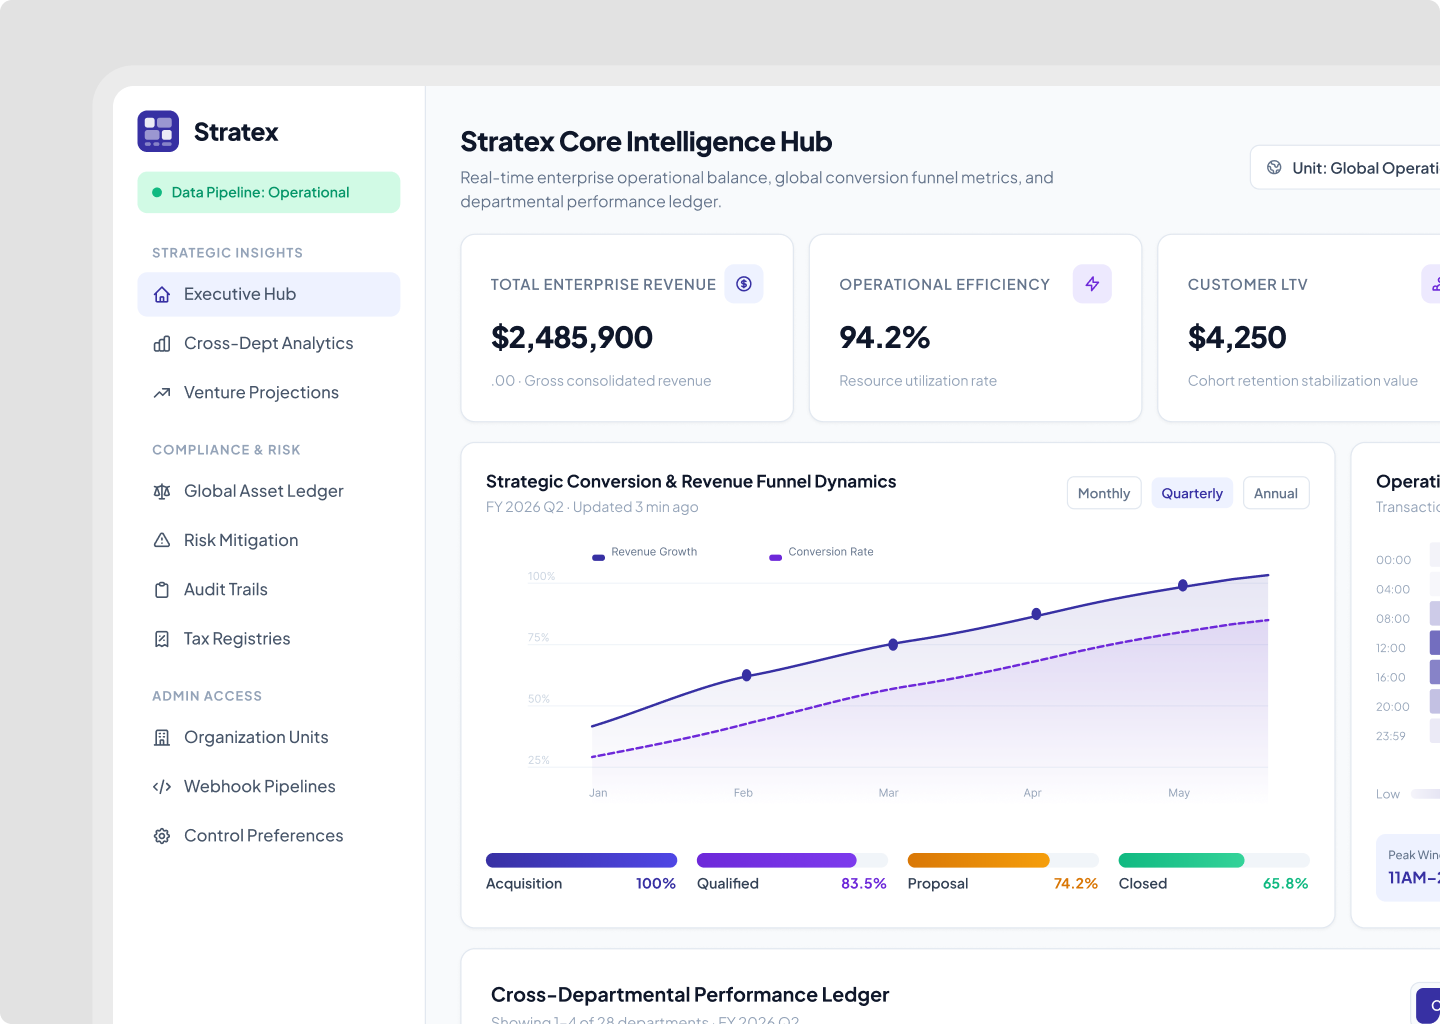Click the Closed funnel progress bar
Image resolution: width=1440 pixels, height=1024 pixels.
[x=1214, y=860]
